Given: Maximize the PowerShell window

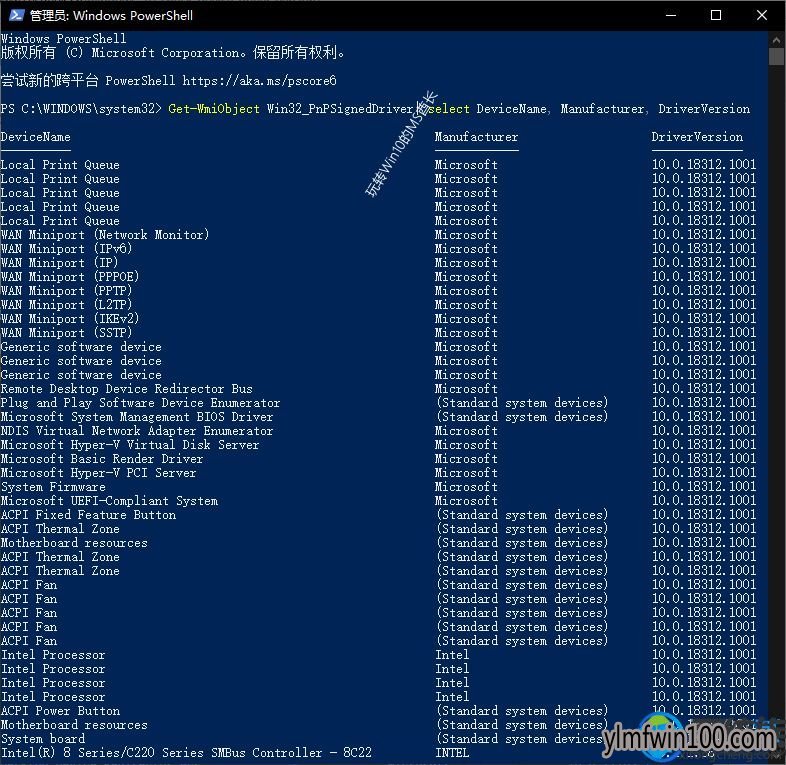Looking at the screenshot, I should [716, 15].
